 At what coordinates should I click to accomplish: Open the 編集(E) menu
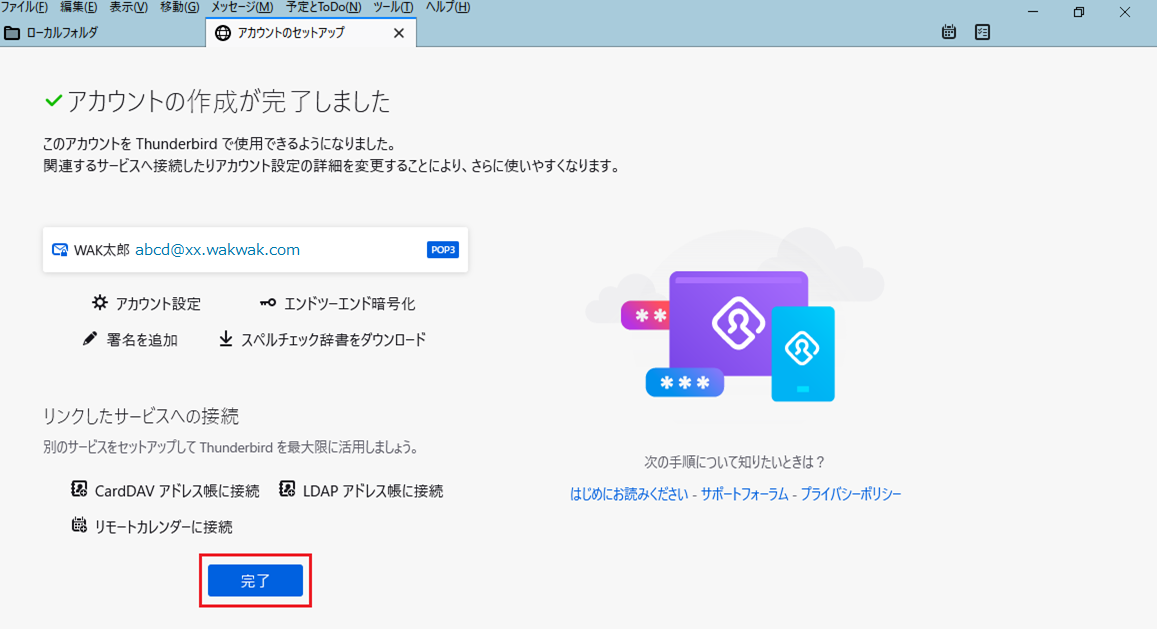pyautogui.click(x=78, y=7)
